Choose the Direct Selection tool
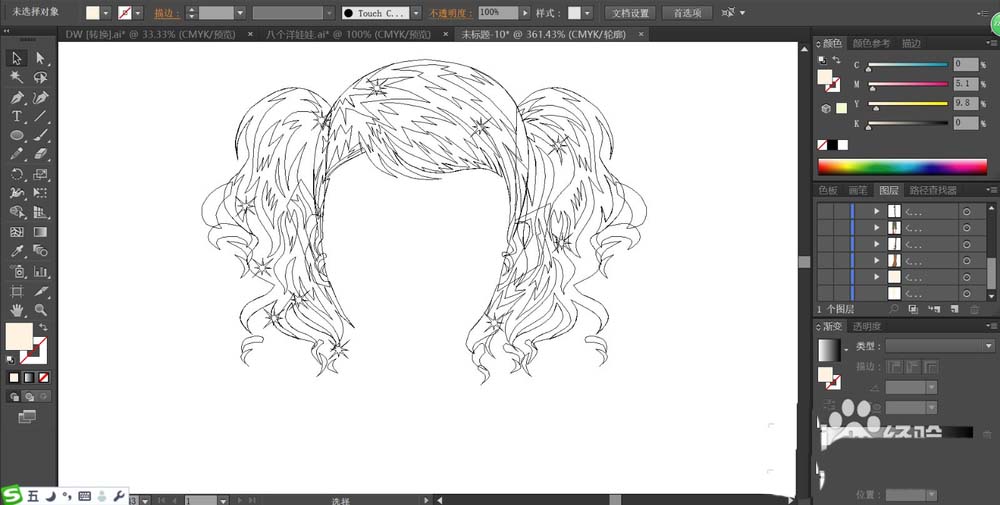 pyautogui.click(x=41, y=59)
